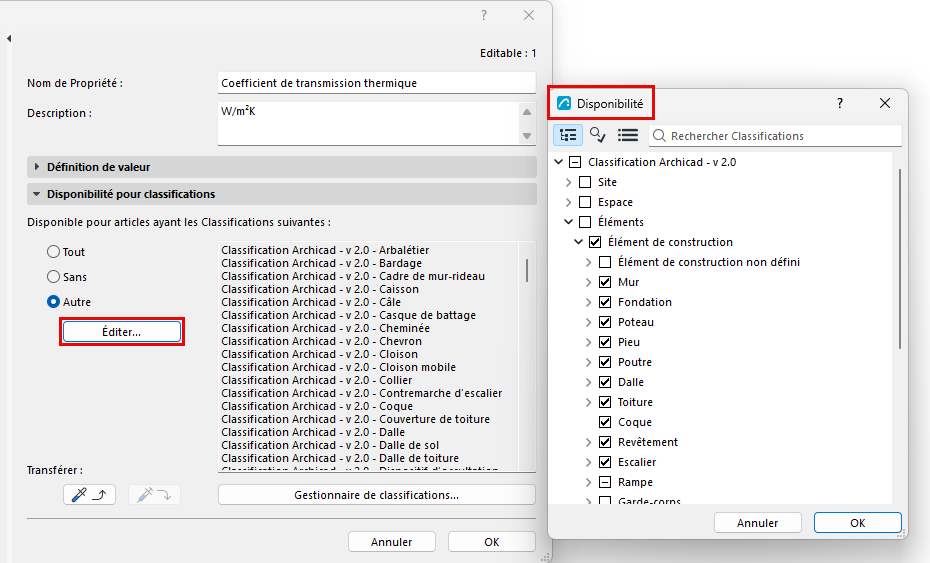The height and width of the screenshot is (563, 930).
Task: Select the tree view icon in Disponibilité
Action: click(568, 135)
